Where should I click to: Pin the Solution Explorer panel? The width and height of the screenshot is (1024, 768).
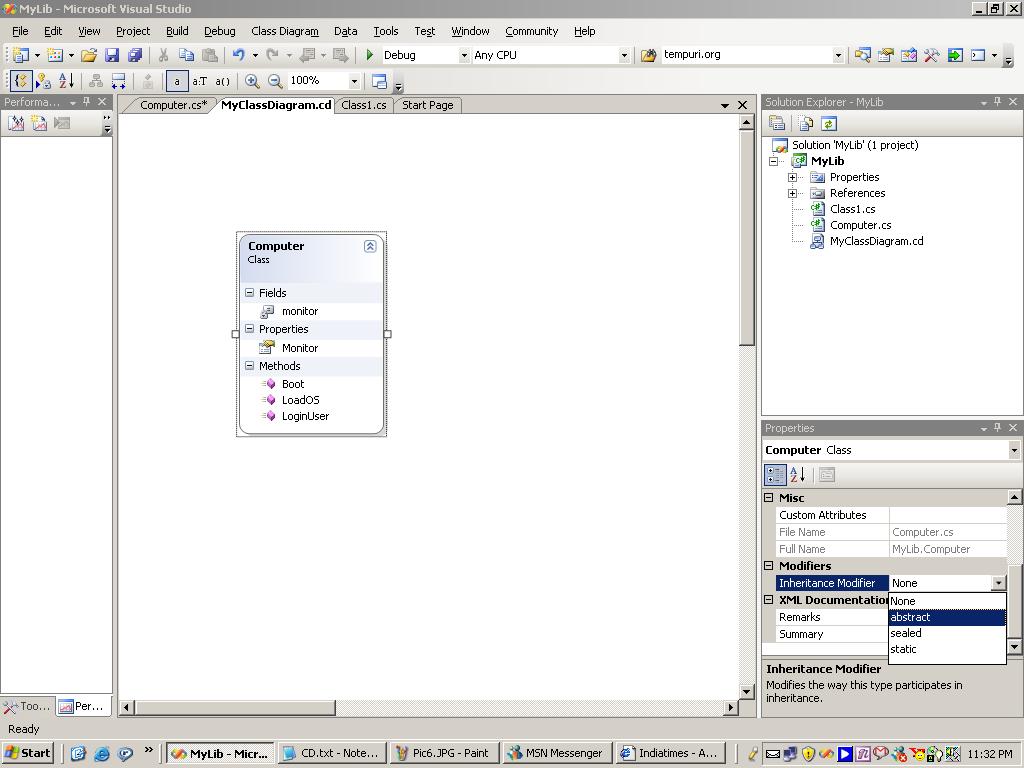click(x=997, y=101)
